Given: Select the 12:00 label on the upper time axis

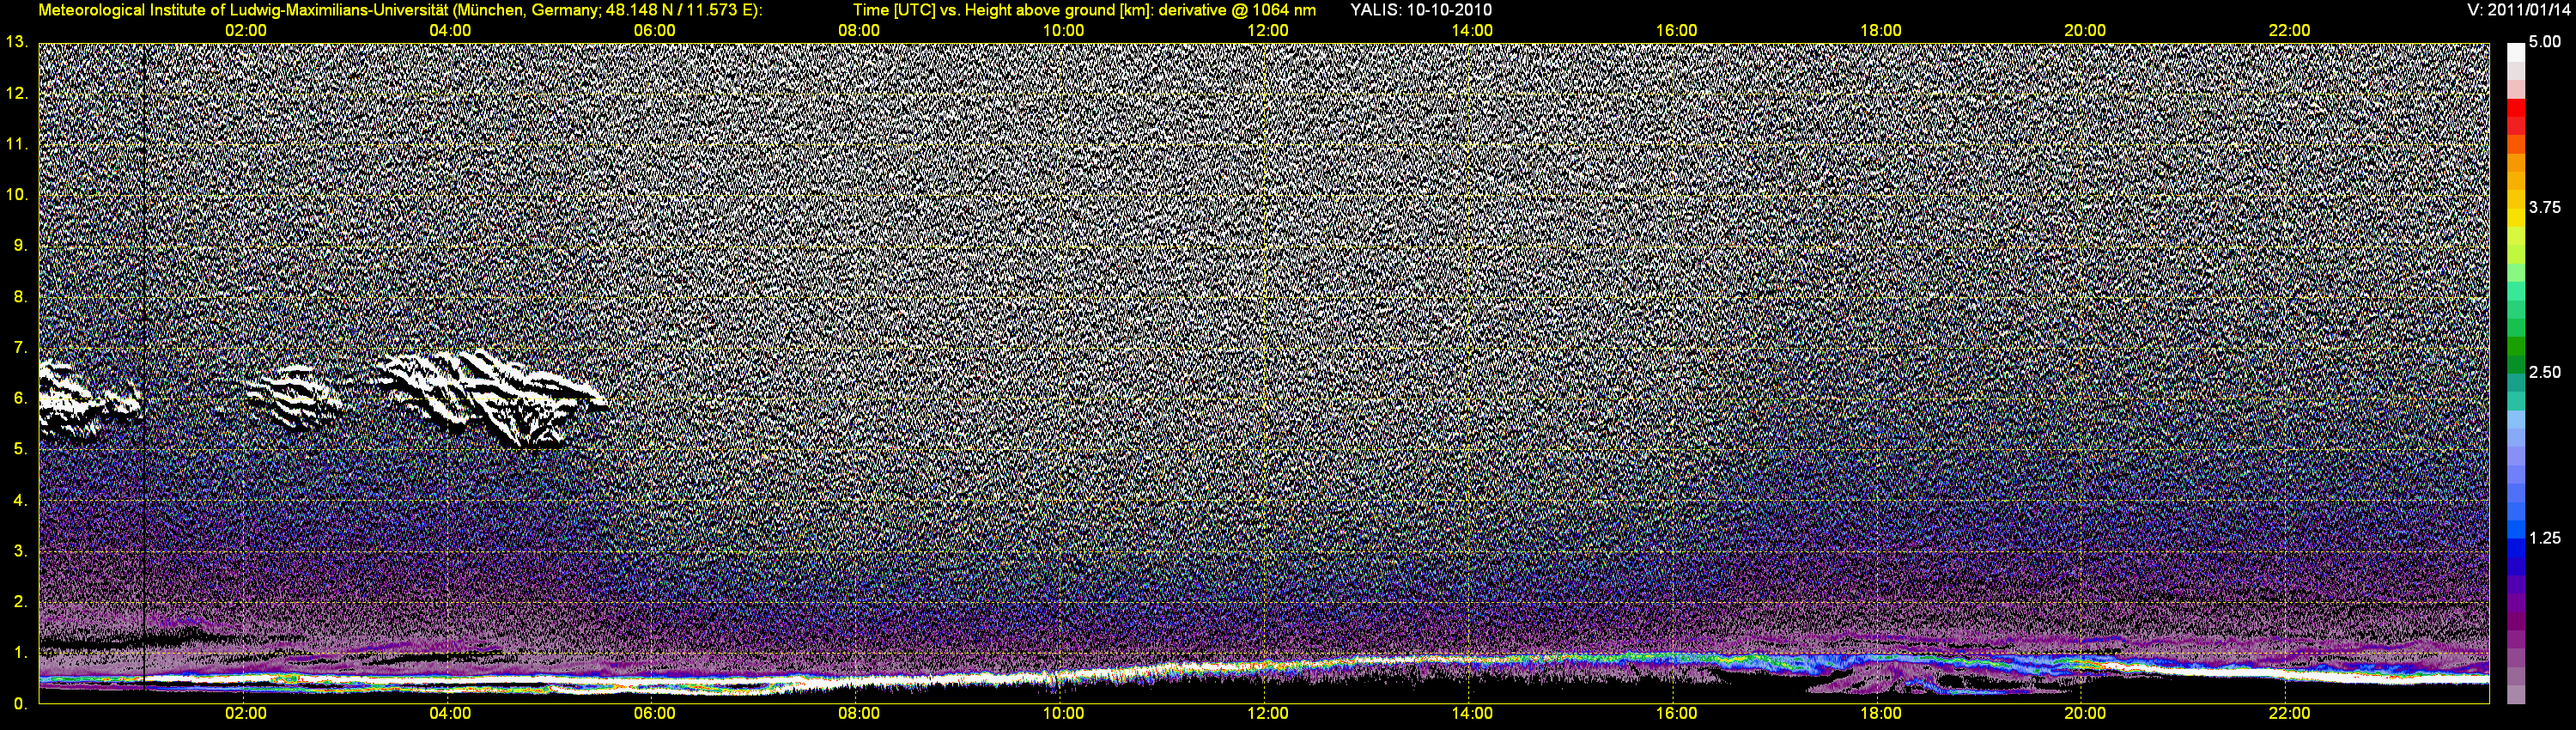Looking at the screenshot, I should pyautogui.click(x=1267, y=31).
